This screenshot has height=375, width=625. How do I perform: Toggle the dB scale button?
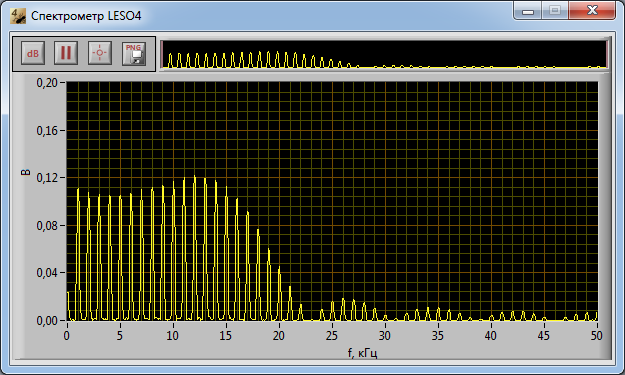pyautogui.click(x=32, y=53)
